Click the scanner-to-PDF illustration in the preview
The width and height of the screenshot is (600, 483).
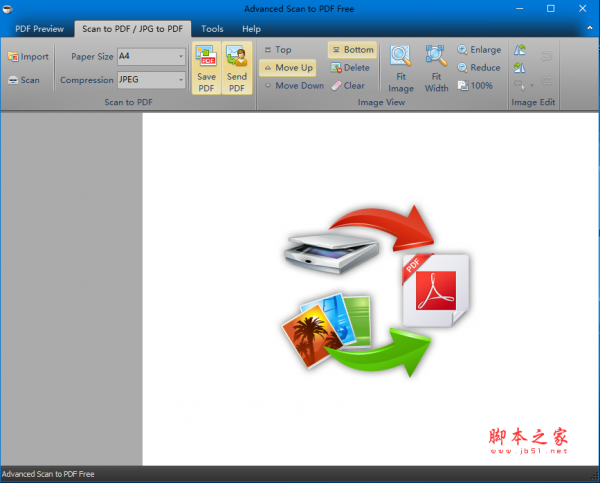(x=375, y=291)
